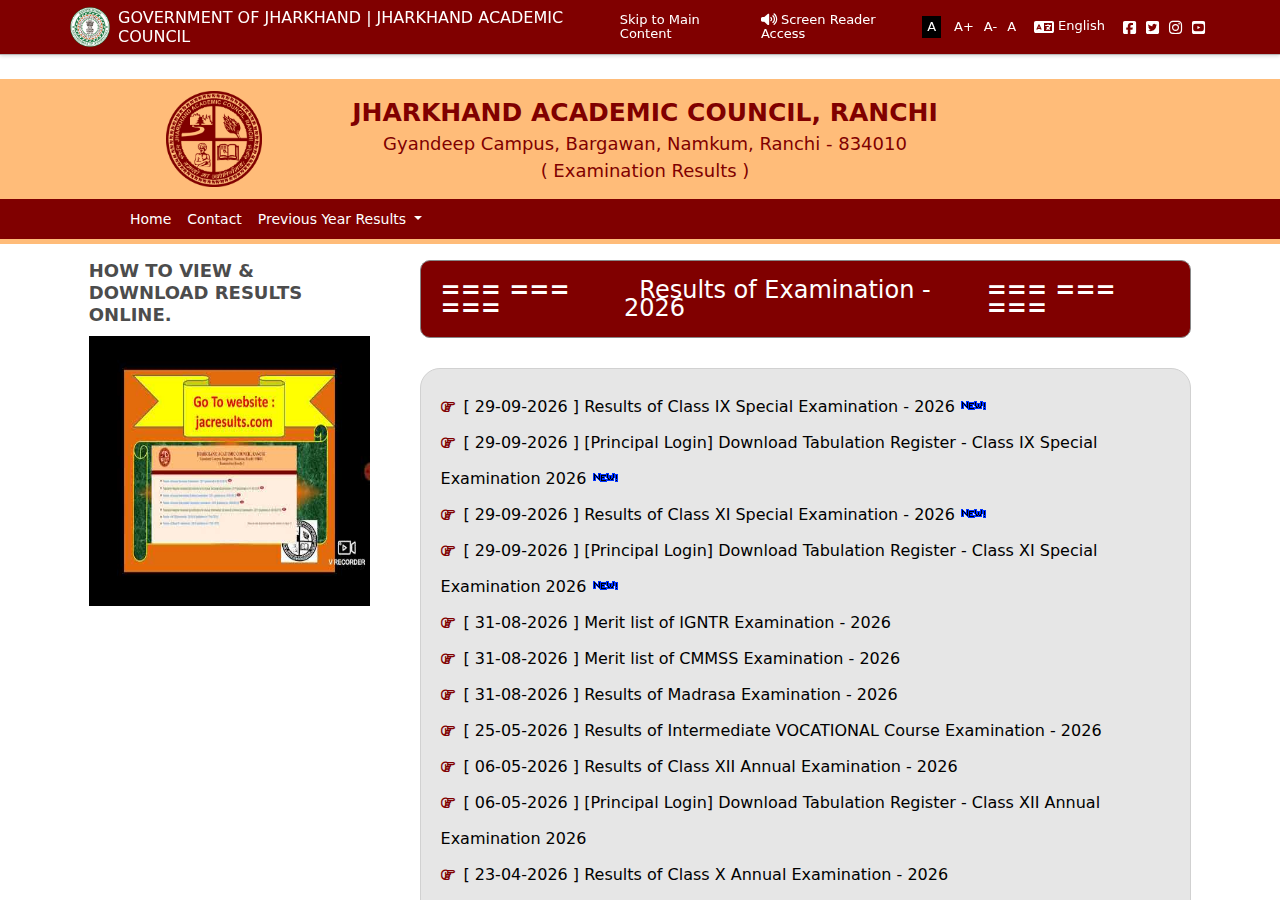The image size is (1280, 900).
Task: Click the Jharkhand government emblem icon
Action: 90,27
